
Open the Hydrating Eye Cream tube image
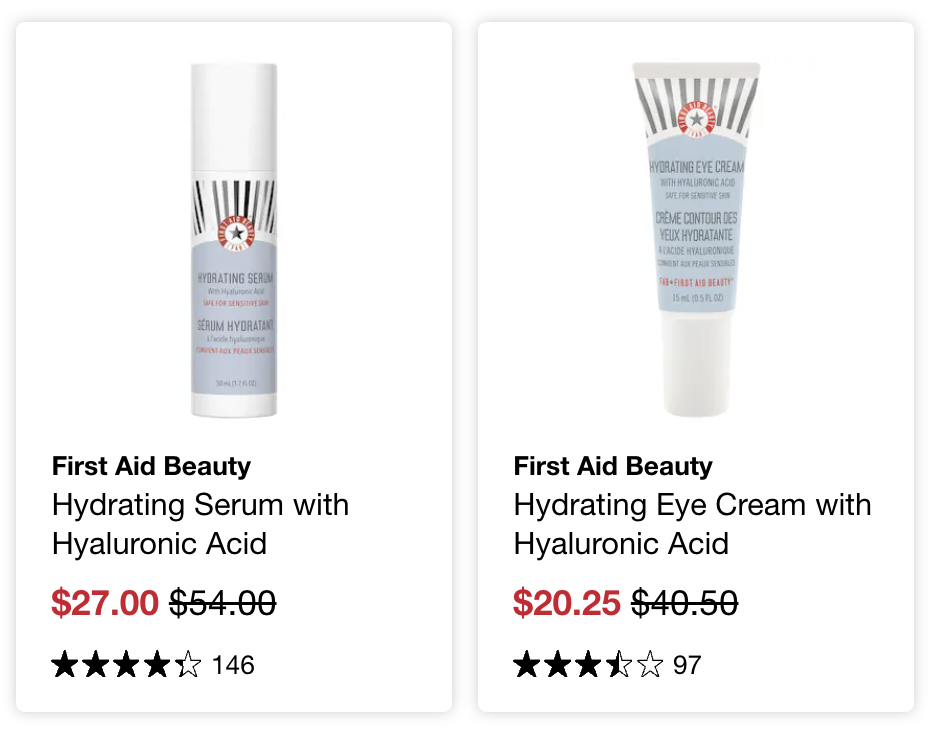pos(696,239)
